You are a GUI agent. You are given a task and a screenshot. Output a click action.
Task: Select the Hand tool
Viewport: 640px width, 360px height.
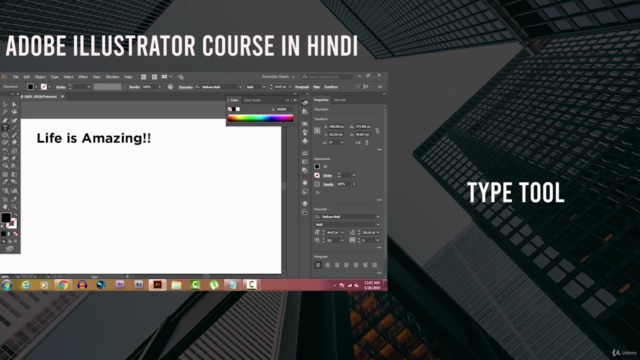(5, 207)
